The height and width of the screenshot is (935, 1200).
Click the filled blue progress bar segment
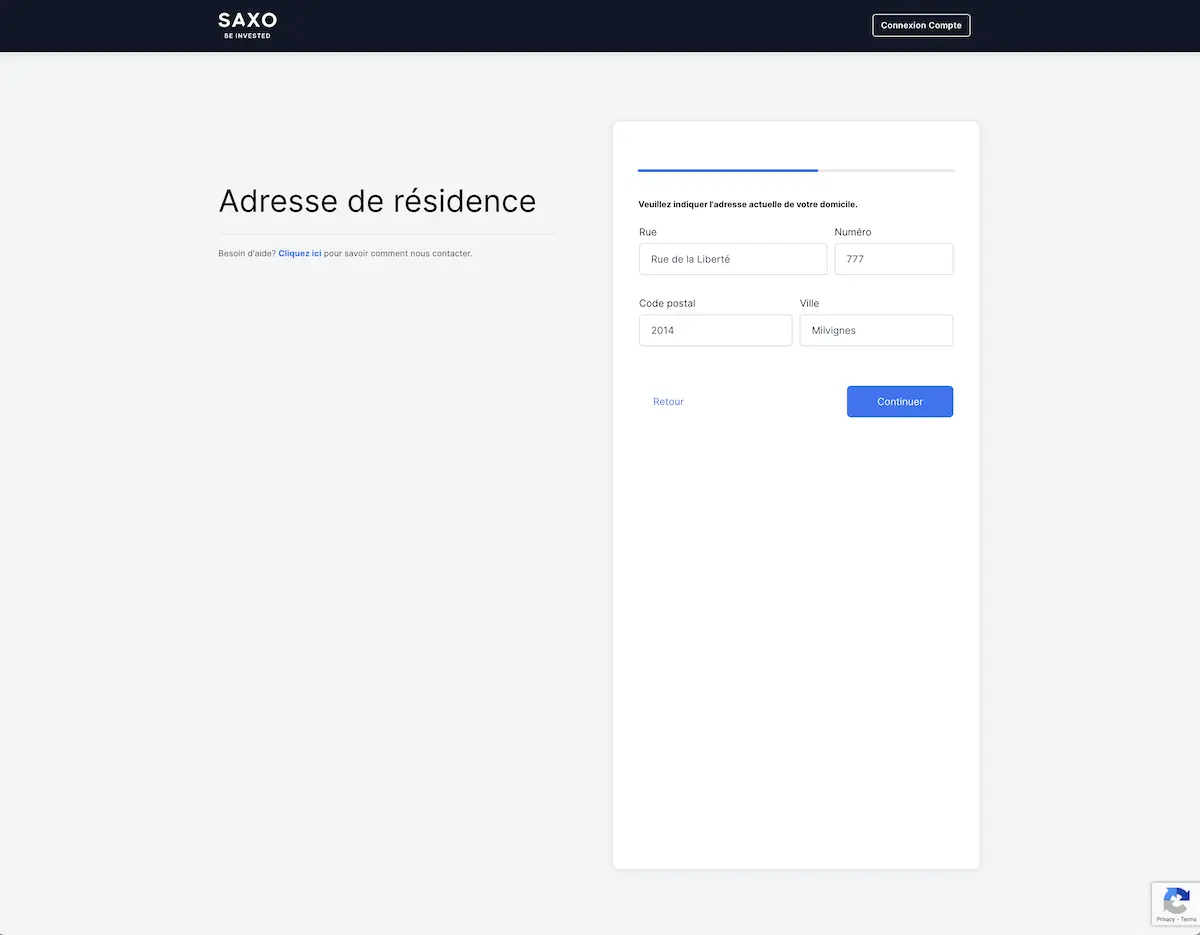coord(727,171)
